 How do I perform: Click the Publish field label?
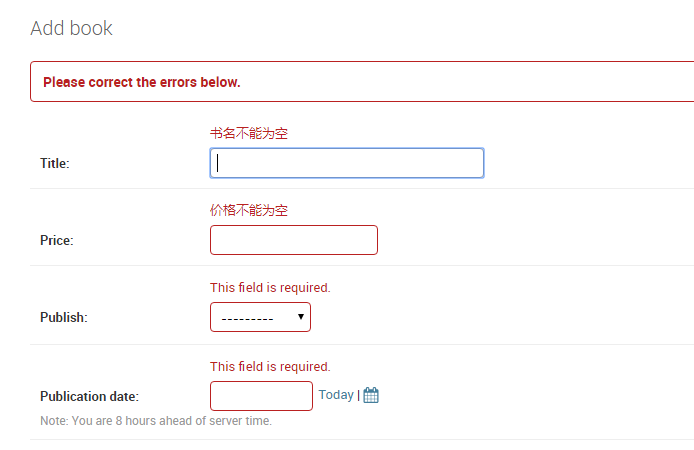(x=64, y=317)
